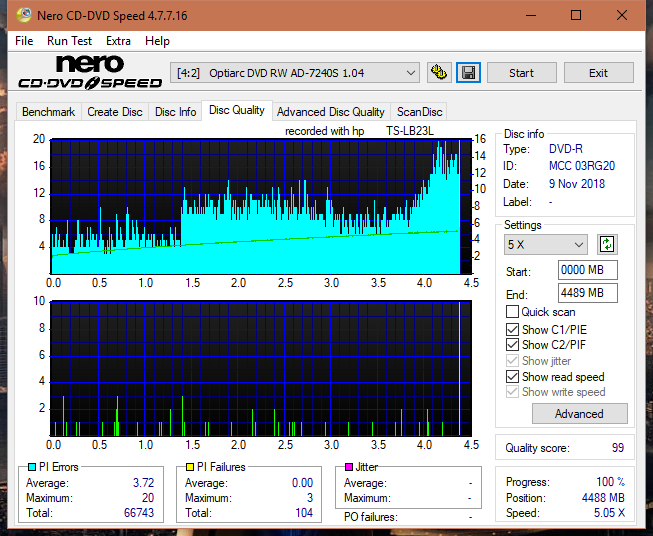Close the Nero CD-DVD Speed window

click(622, 15)
